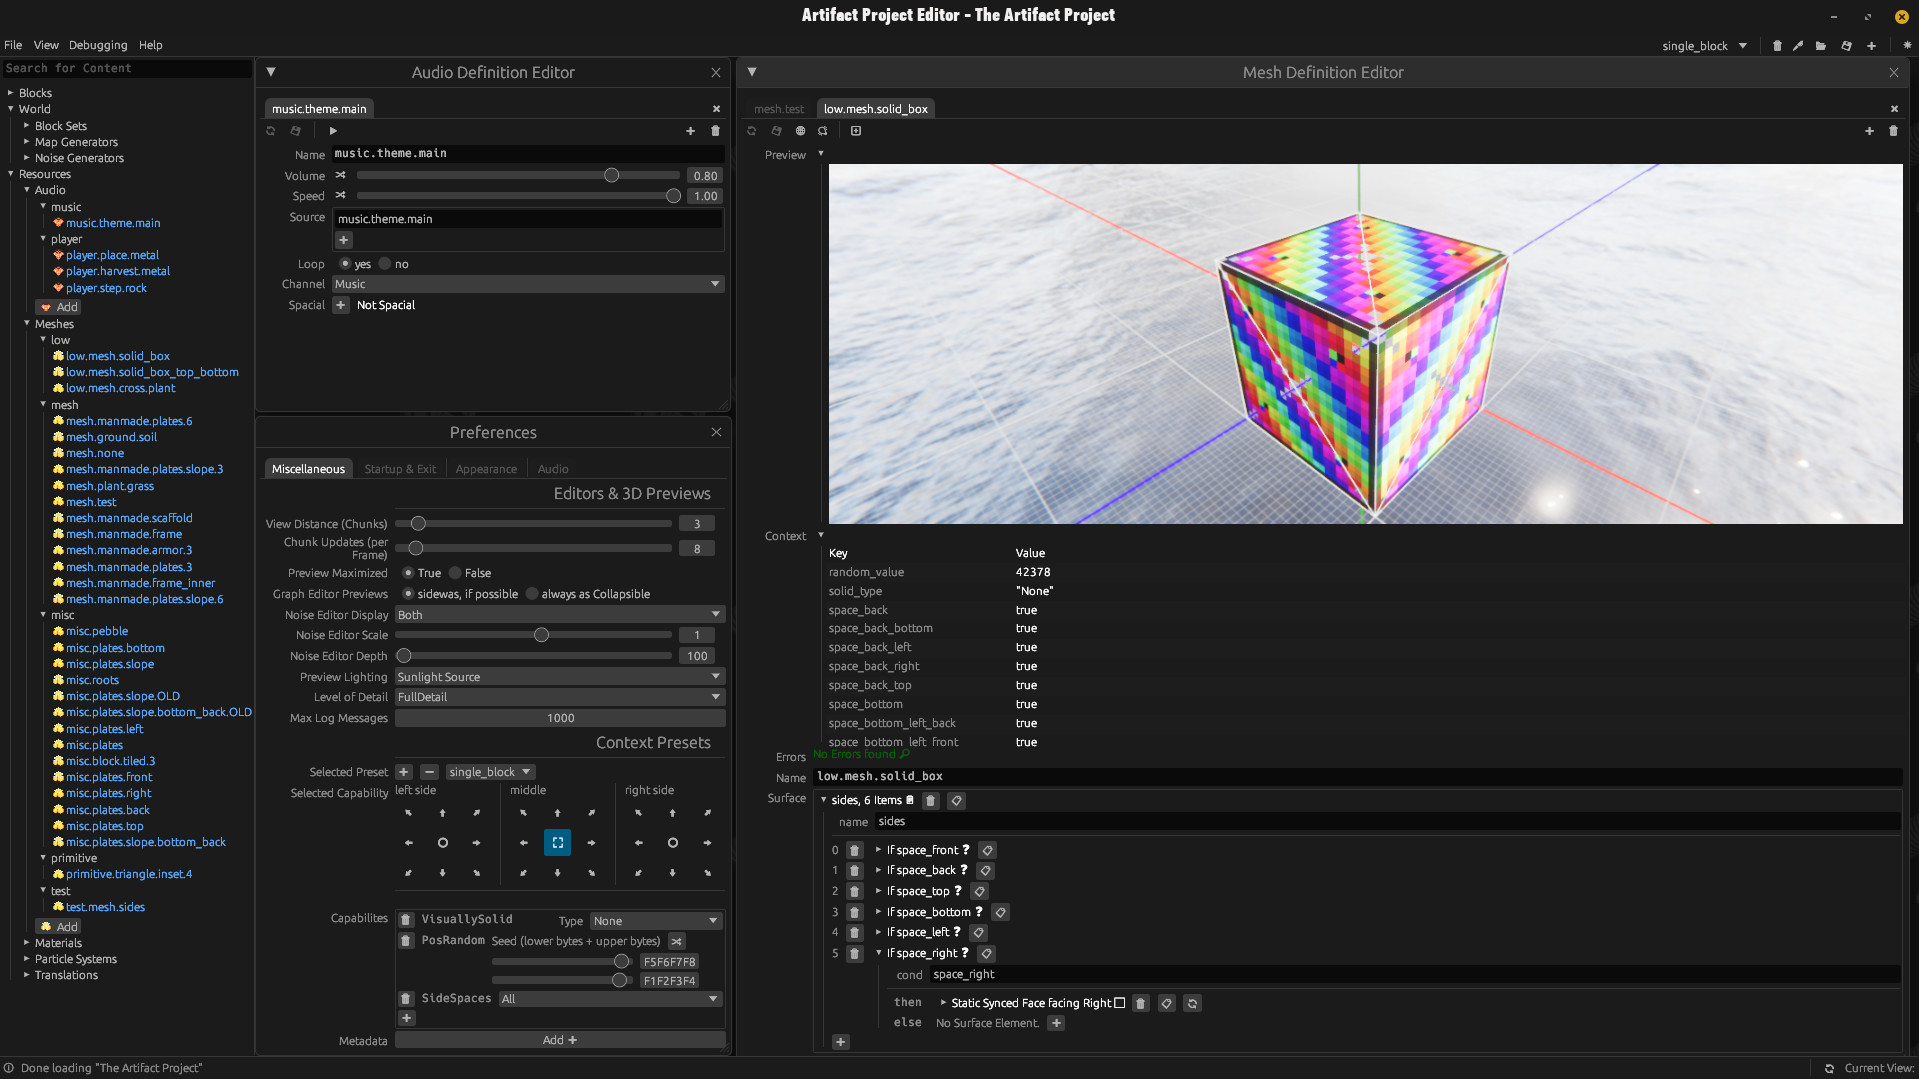Click the folder icon in top-right toolbar
The image size is (1919, 1079).
point(1821,46)
